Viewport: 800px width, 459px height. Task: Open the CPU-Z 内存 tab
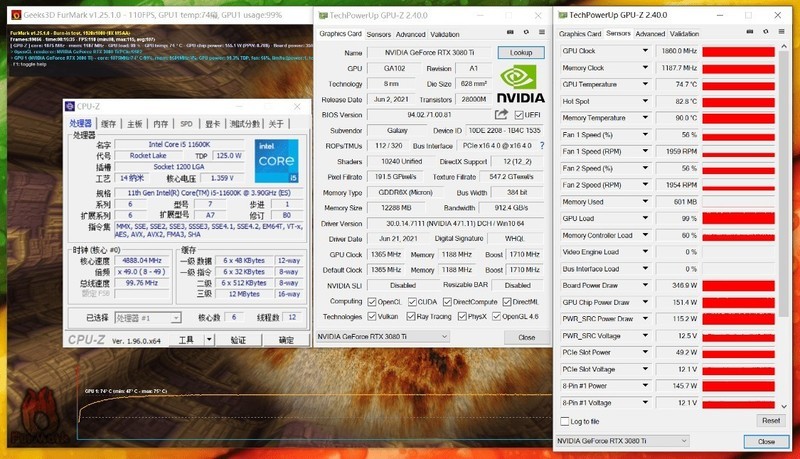tap(161, 124)
